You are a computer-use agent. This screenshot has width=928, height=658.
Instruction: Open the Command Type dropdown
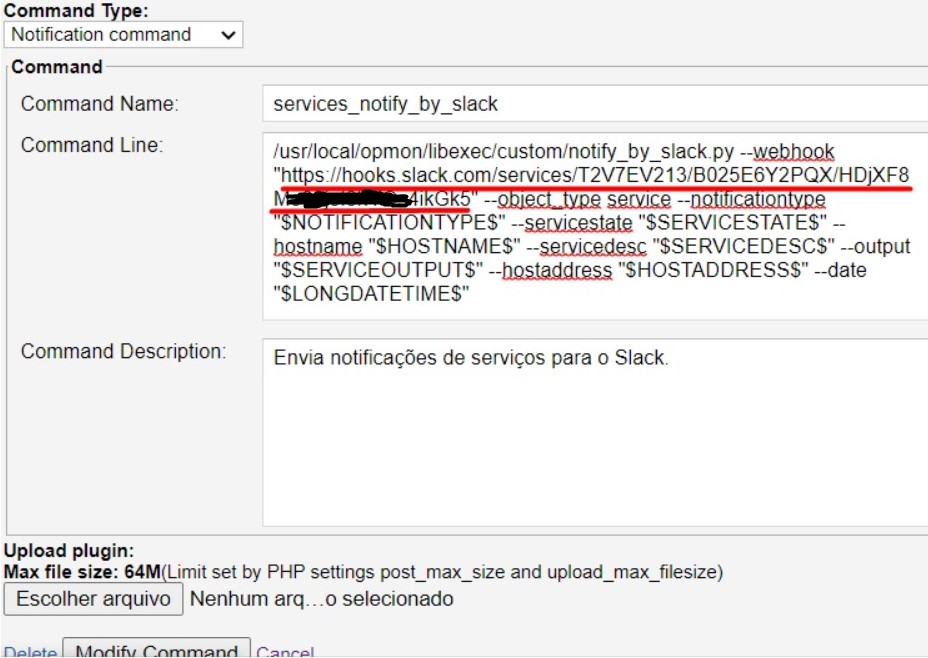[x=123, y=35]
